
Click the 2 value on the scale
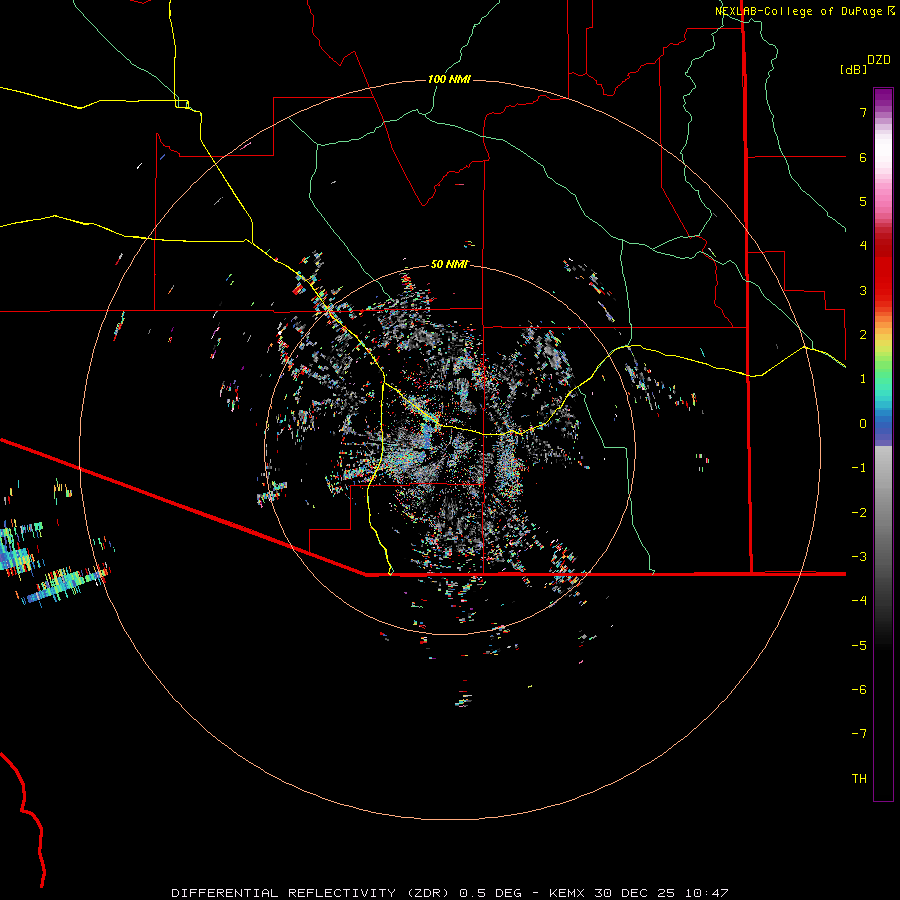pos(863,335)
